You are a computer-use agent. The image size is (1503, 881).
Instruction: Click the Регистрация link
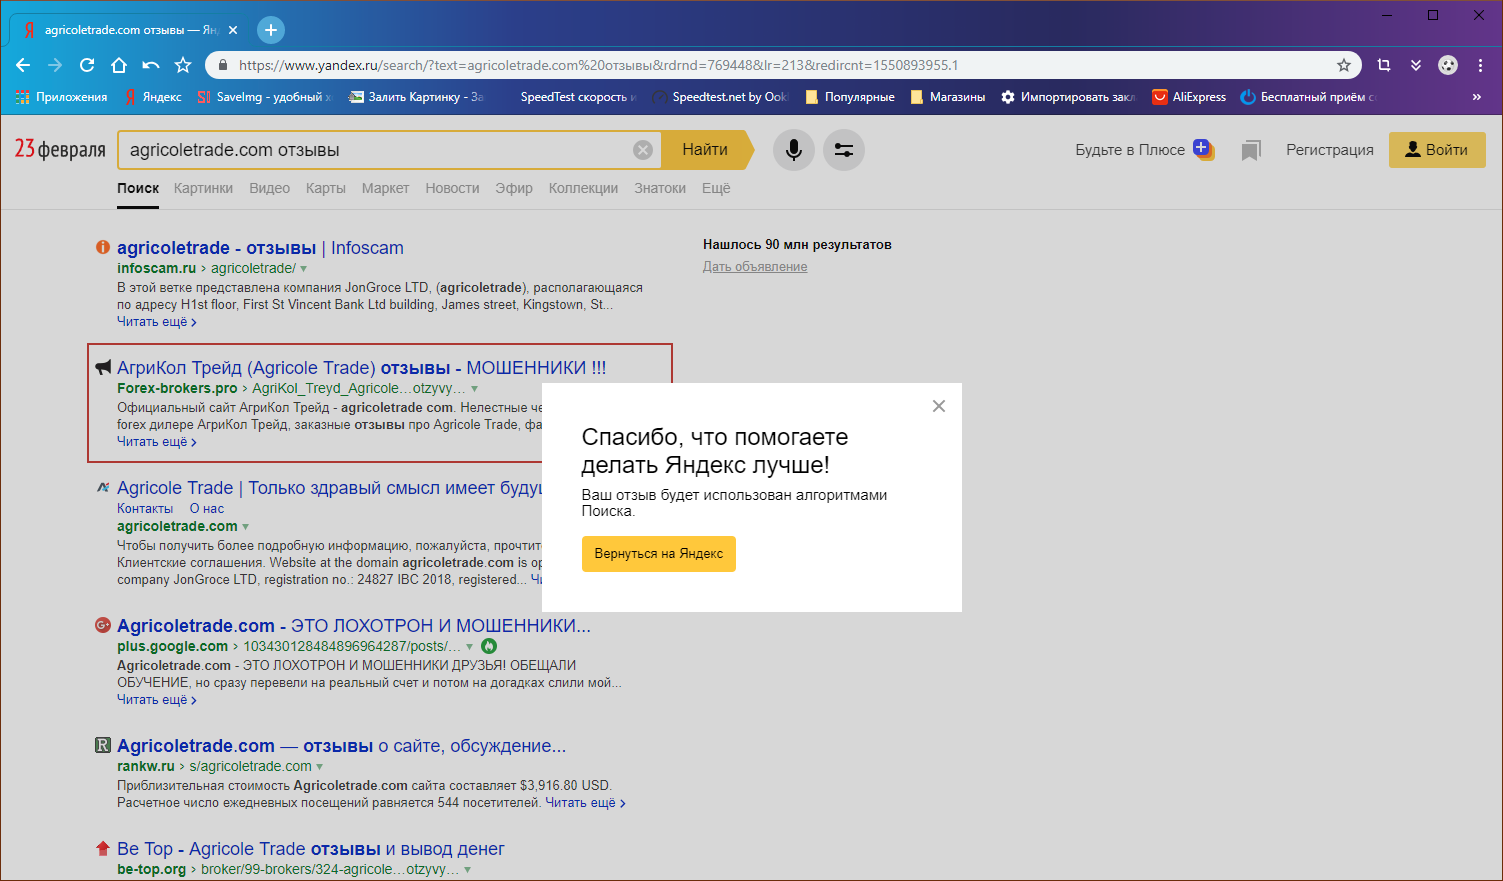click(1330, 150)
